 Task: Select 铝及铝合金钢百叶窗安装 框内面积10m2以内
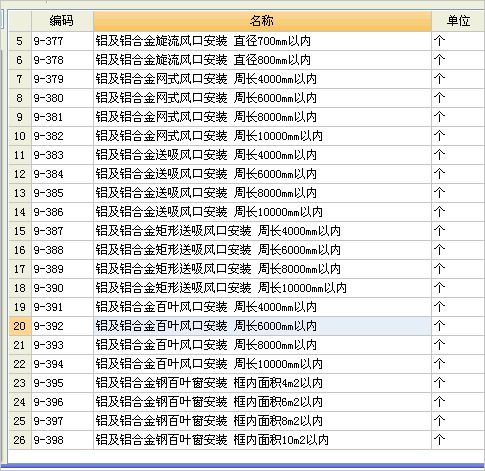pyautogui.click(x=262, y=440)
